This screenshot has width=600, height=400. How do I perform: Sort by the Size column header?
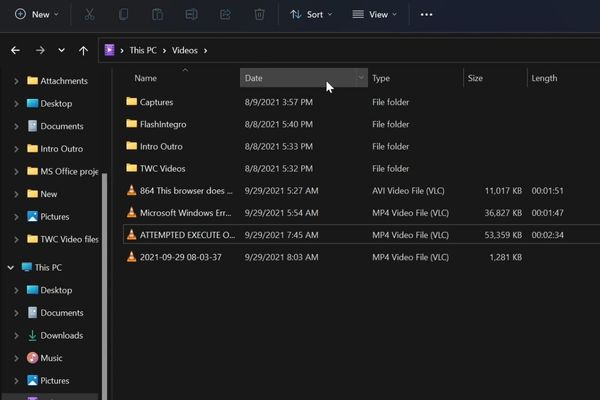coord(475,78)
